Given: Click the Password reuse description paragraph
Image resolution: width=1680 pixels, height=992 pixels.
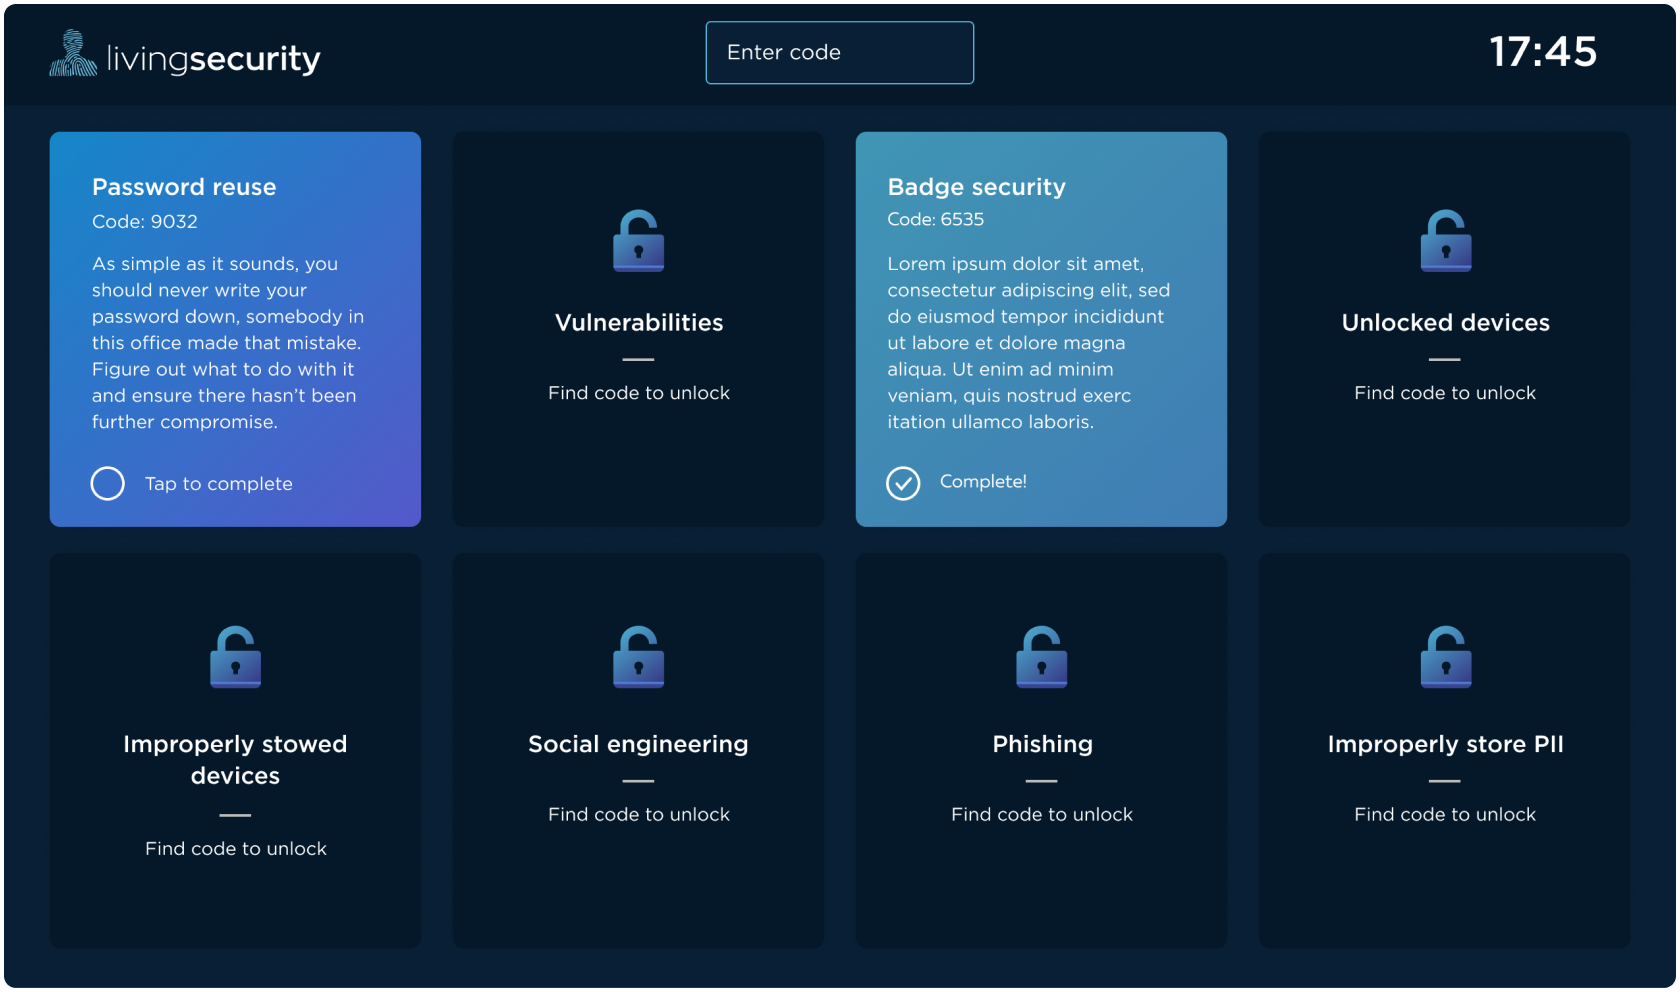Looking at the screenshot, I should (x=228, y=343).
